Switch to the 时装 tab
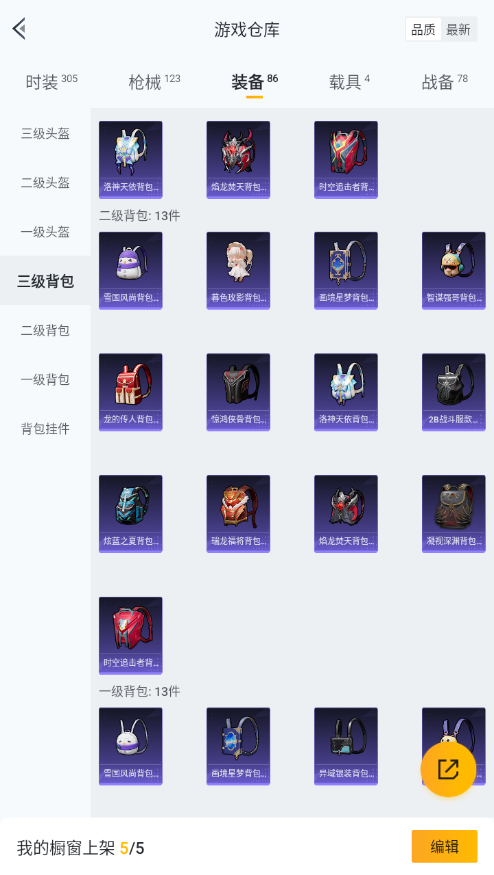The height and width of the screenshot is (875, 494). pyautogui.click(x=51, y=82)
